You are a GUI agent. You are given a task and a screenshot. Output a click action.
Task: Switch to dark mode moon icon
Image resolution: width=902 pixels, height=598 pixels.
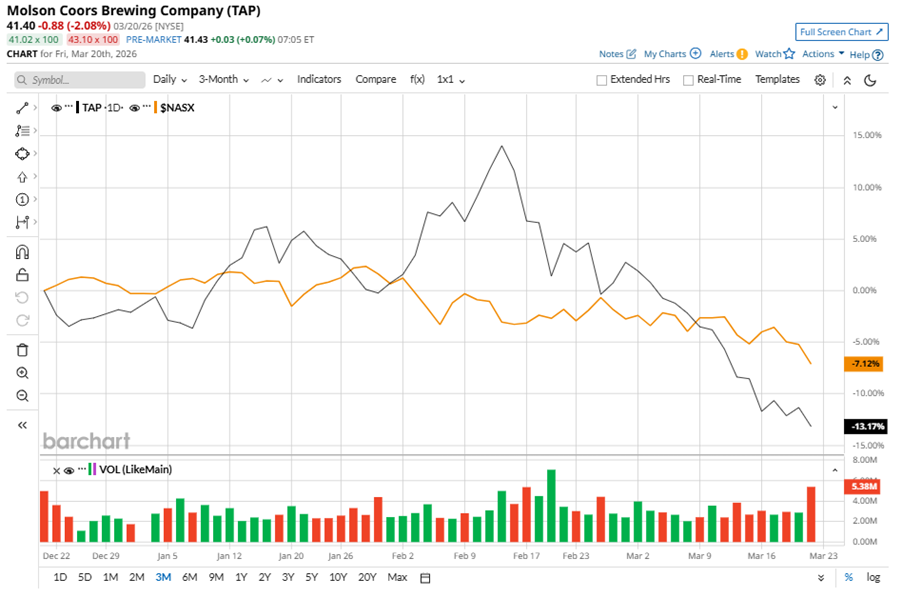pos(870,80)
